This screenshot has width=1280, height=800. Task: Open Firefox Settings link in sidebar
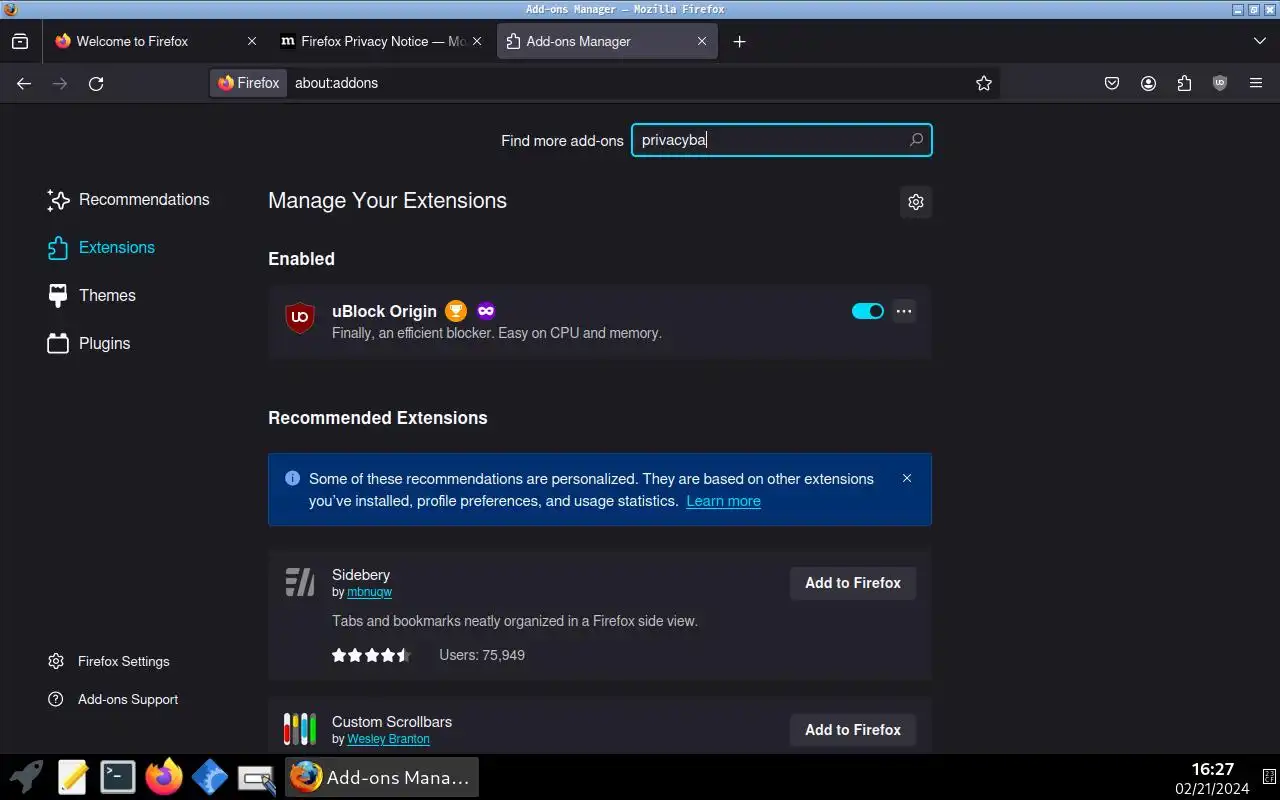109,661
